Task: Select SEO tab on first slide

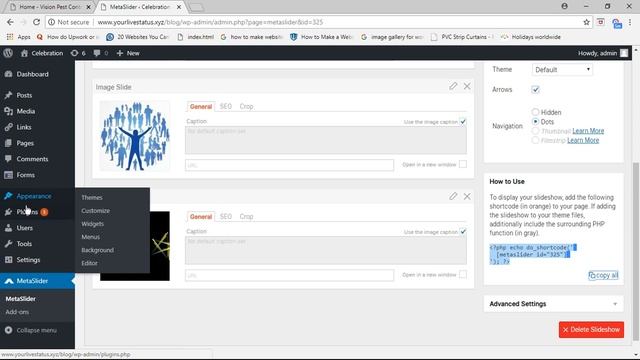Action: coord(226,107)
